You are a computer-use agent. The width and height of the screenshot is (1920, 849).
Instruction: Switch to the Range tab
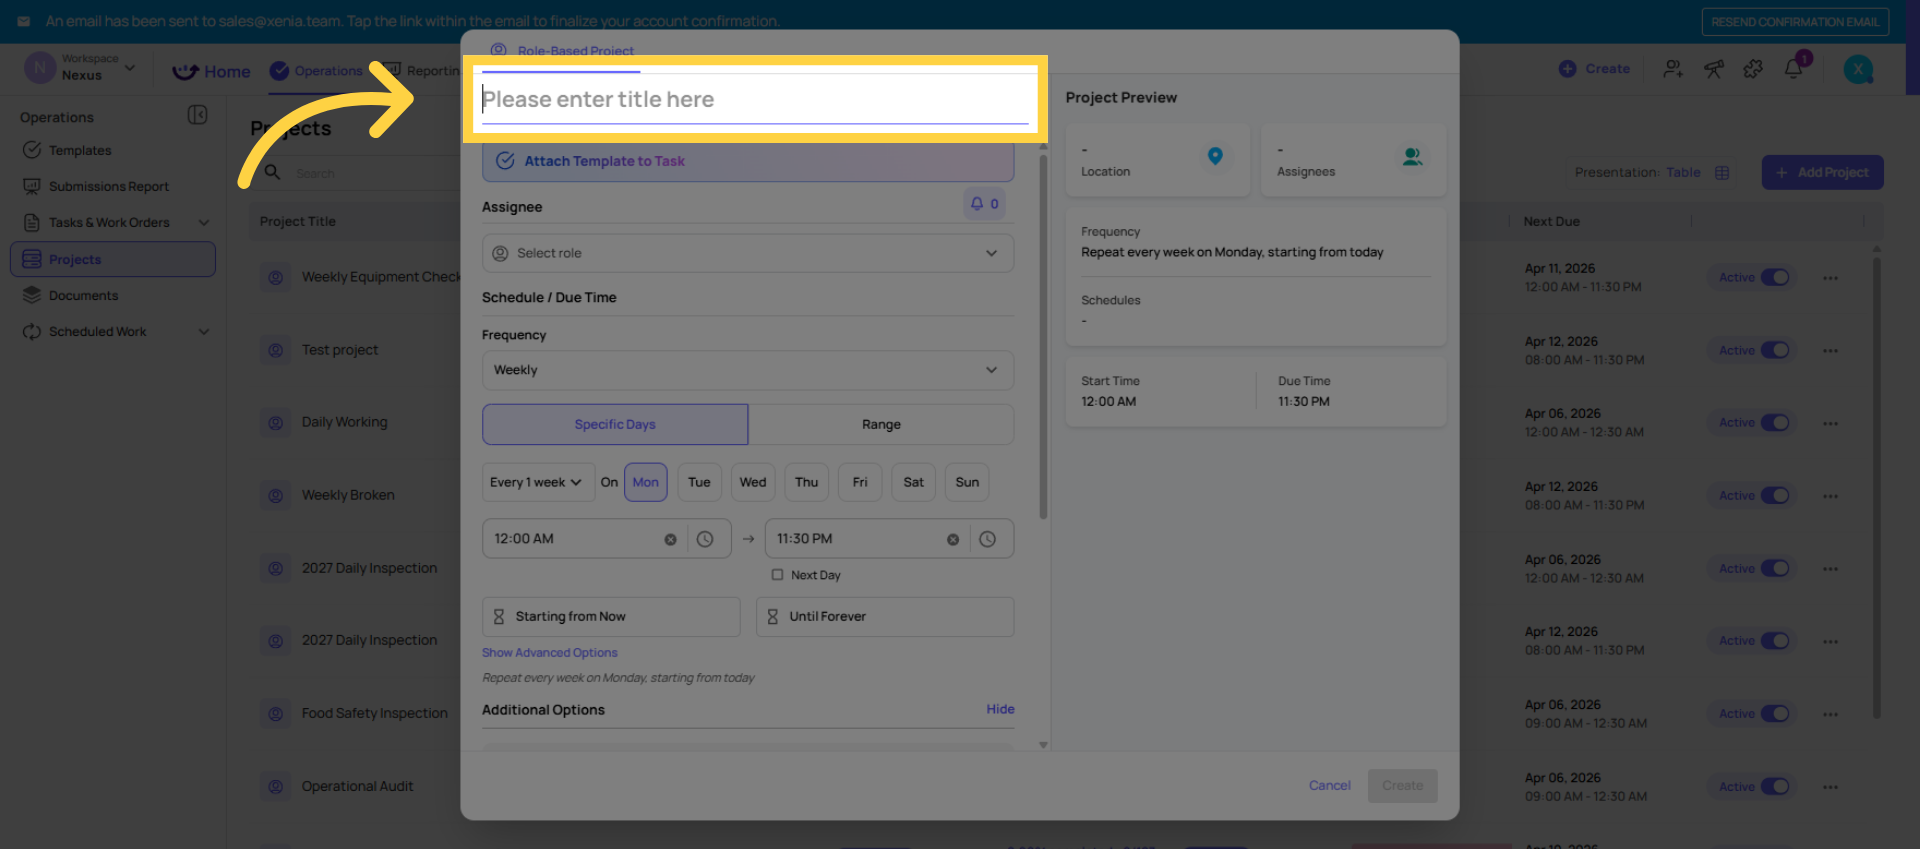point(881,424)
